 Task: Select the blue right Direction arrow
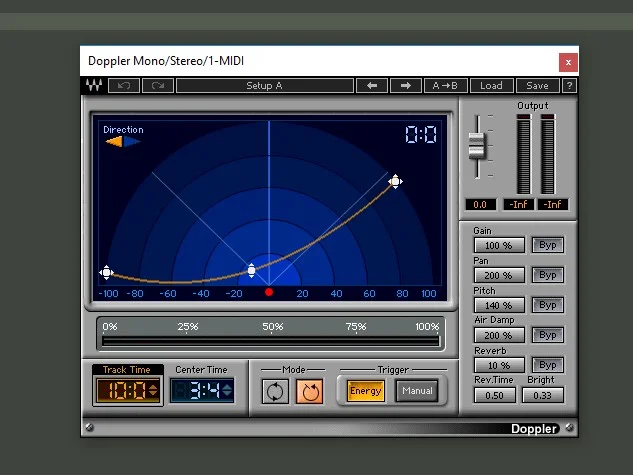tap(132, 142)
